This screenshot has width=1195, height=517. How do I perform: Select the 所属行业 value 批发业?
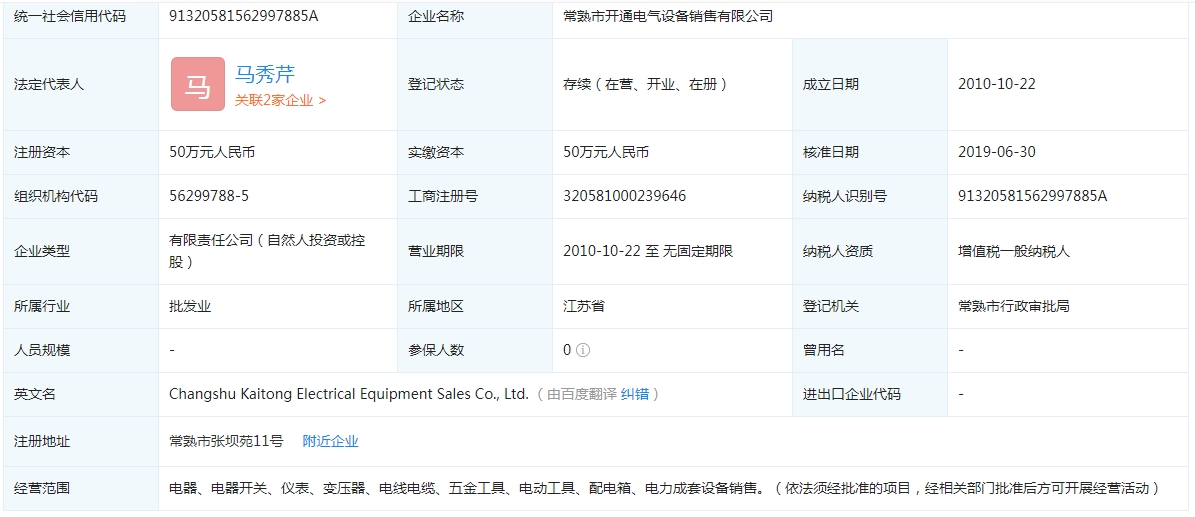tap(190, 306)
